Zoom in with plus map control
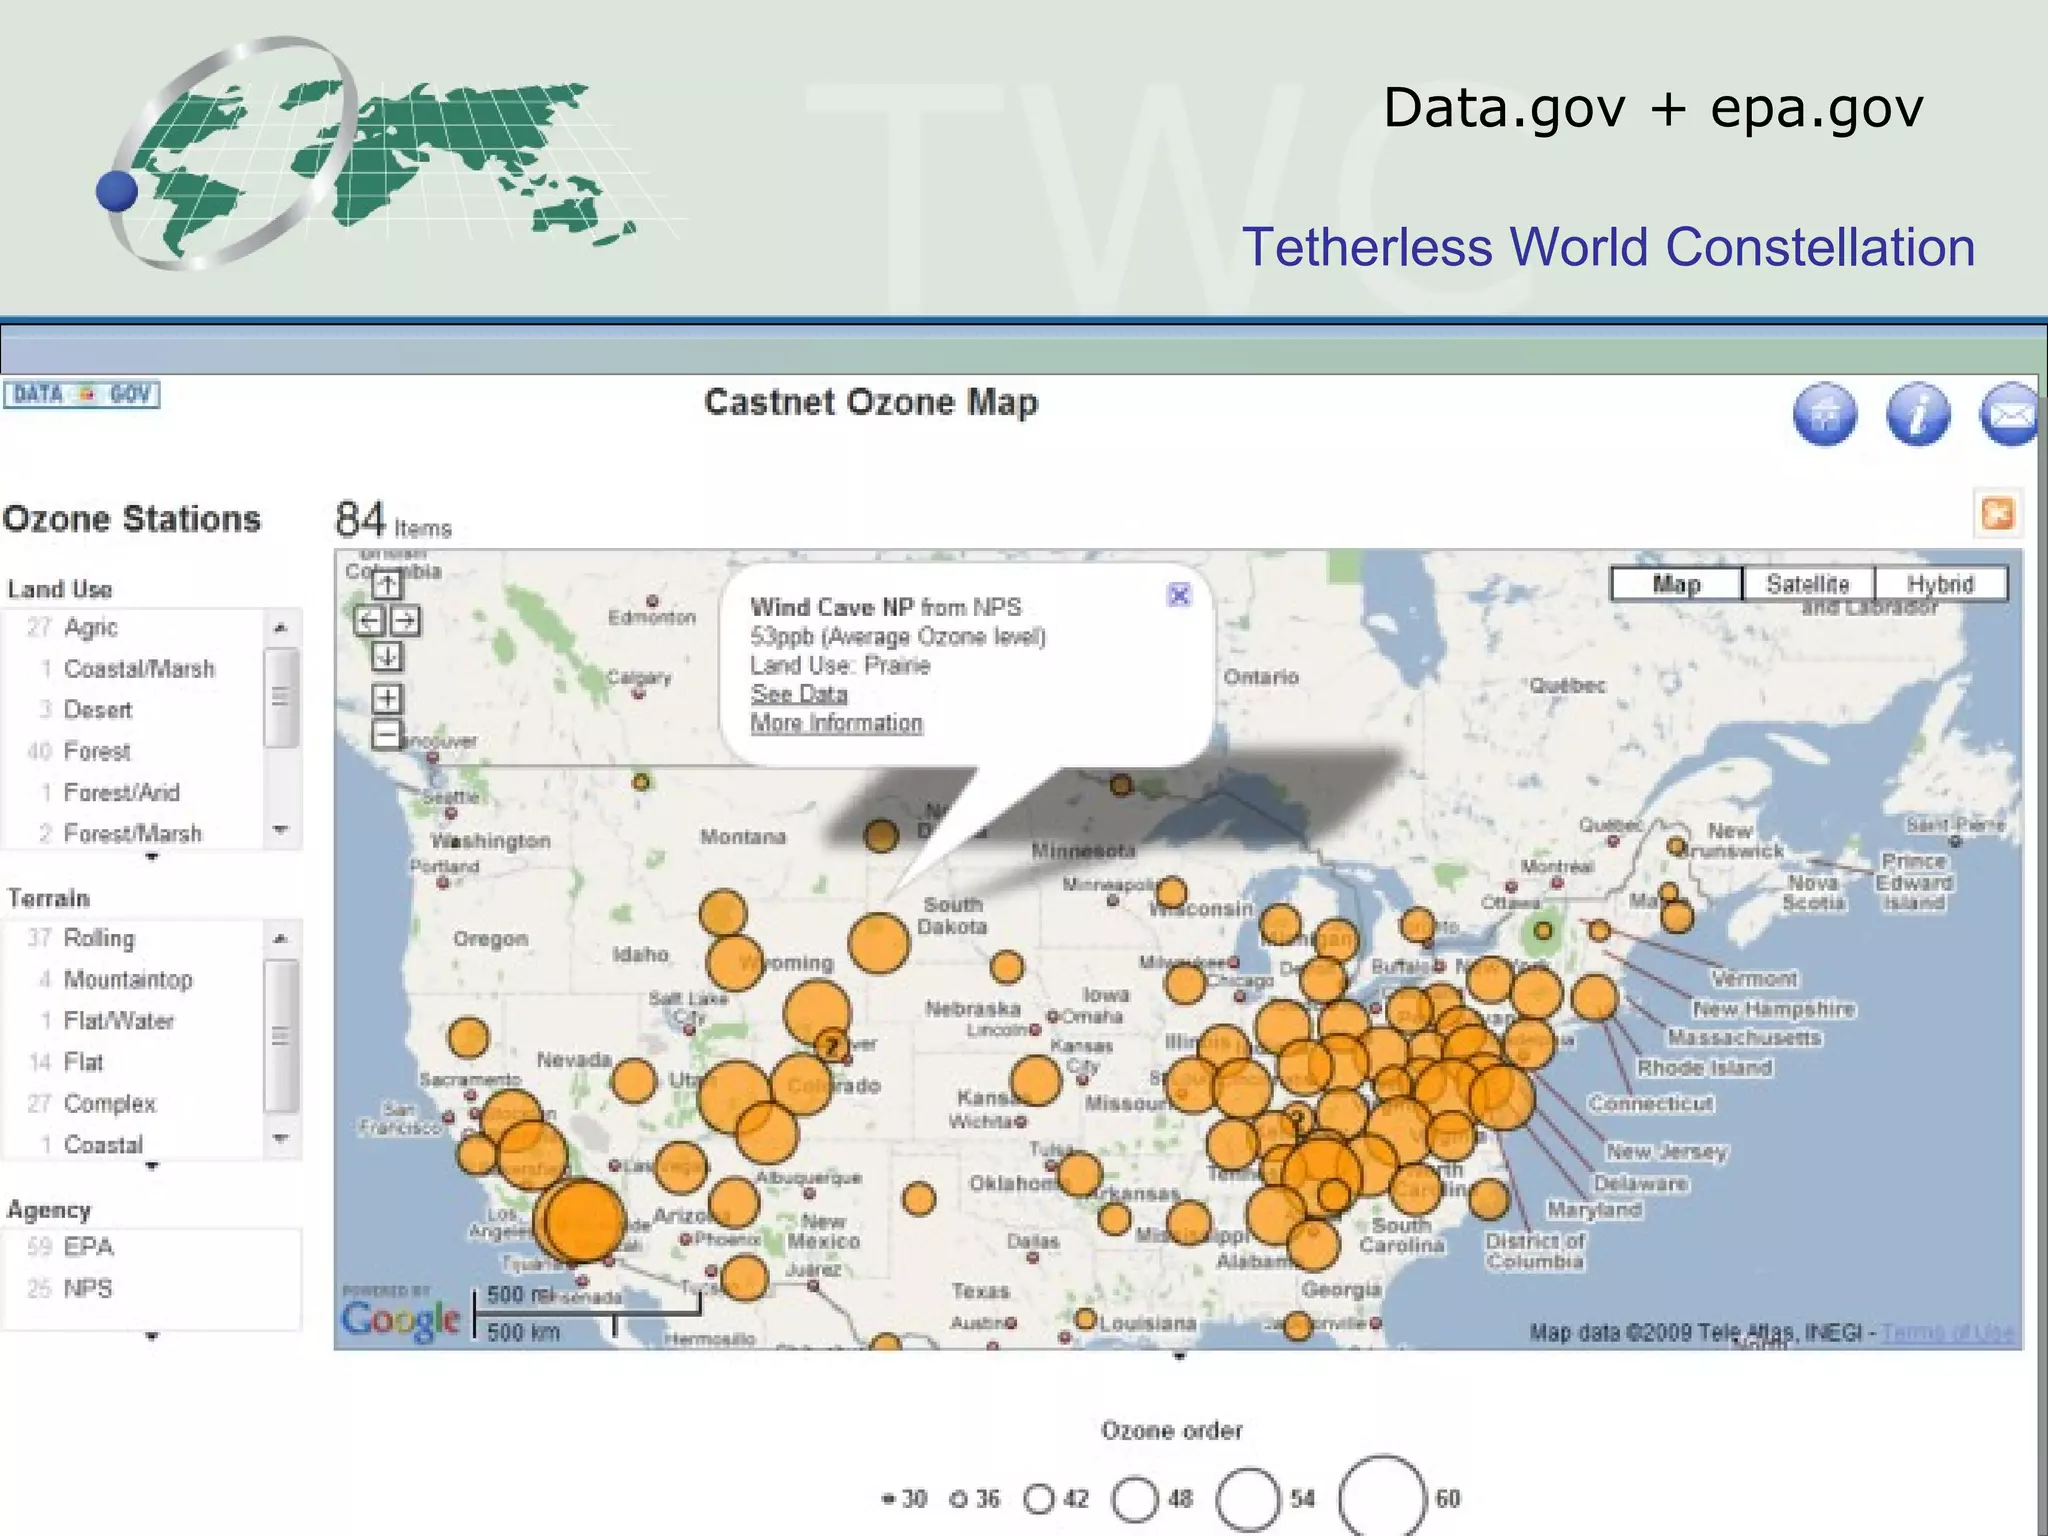This screenshot has width=2048, height=1536. point(387,698)
